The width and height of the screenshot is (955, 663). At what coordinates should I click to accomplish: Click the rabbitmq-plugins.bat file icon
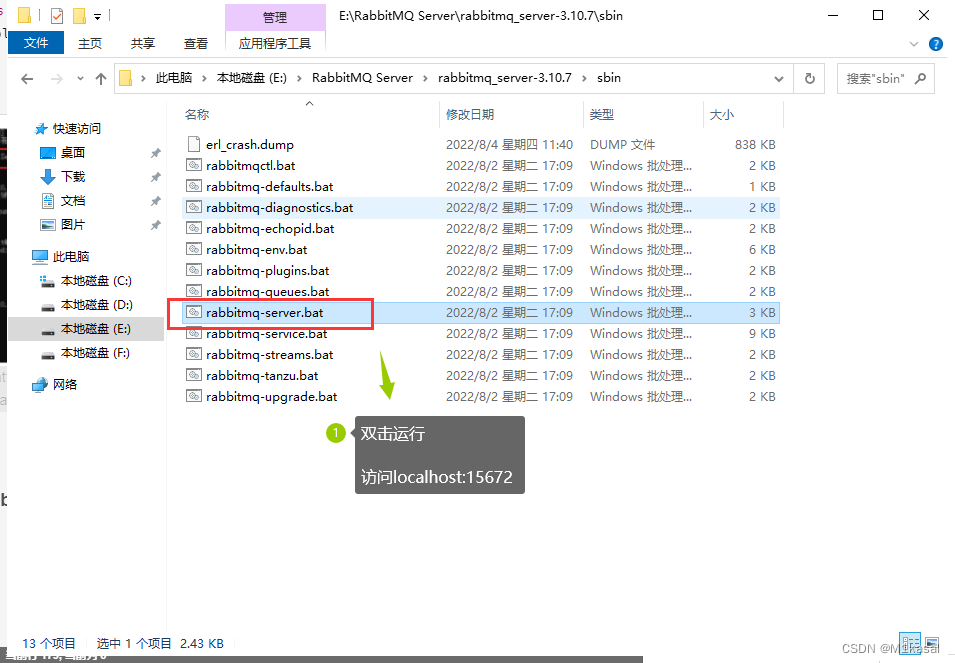coord(194,270)
